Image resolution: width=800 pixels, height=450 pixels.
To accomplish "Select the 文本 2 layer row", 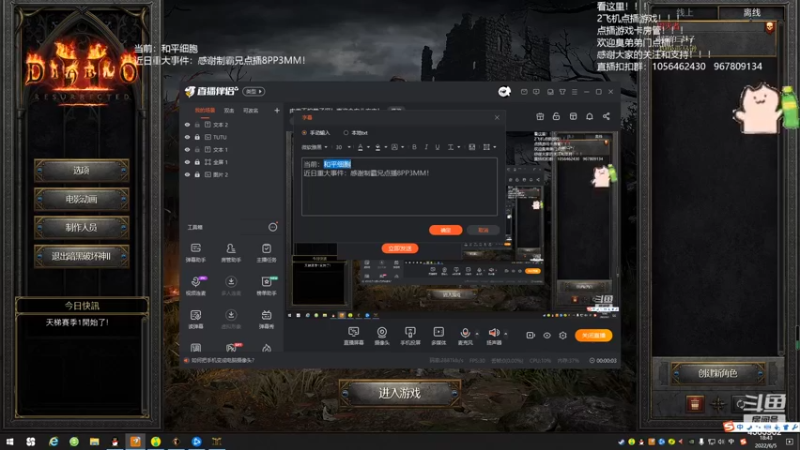I will [232, 124].
